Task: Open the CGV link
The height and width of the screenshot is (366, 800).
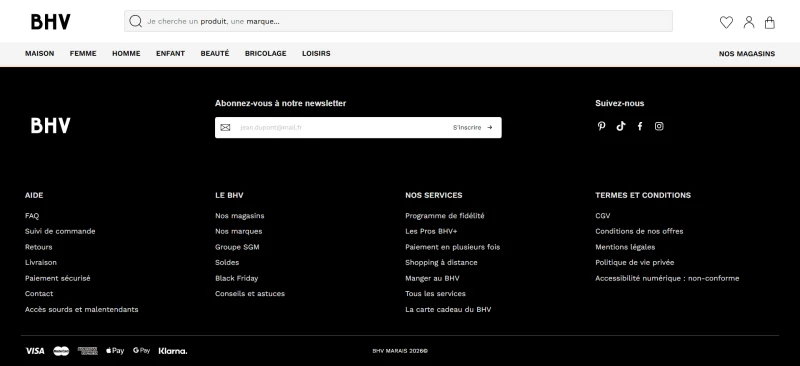Action: (x=603, y=216)
